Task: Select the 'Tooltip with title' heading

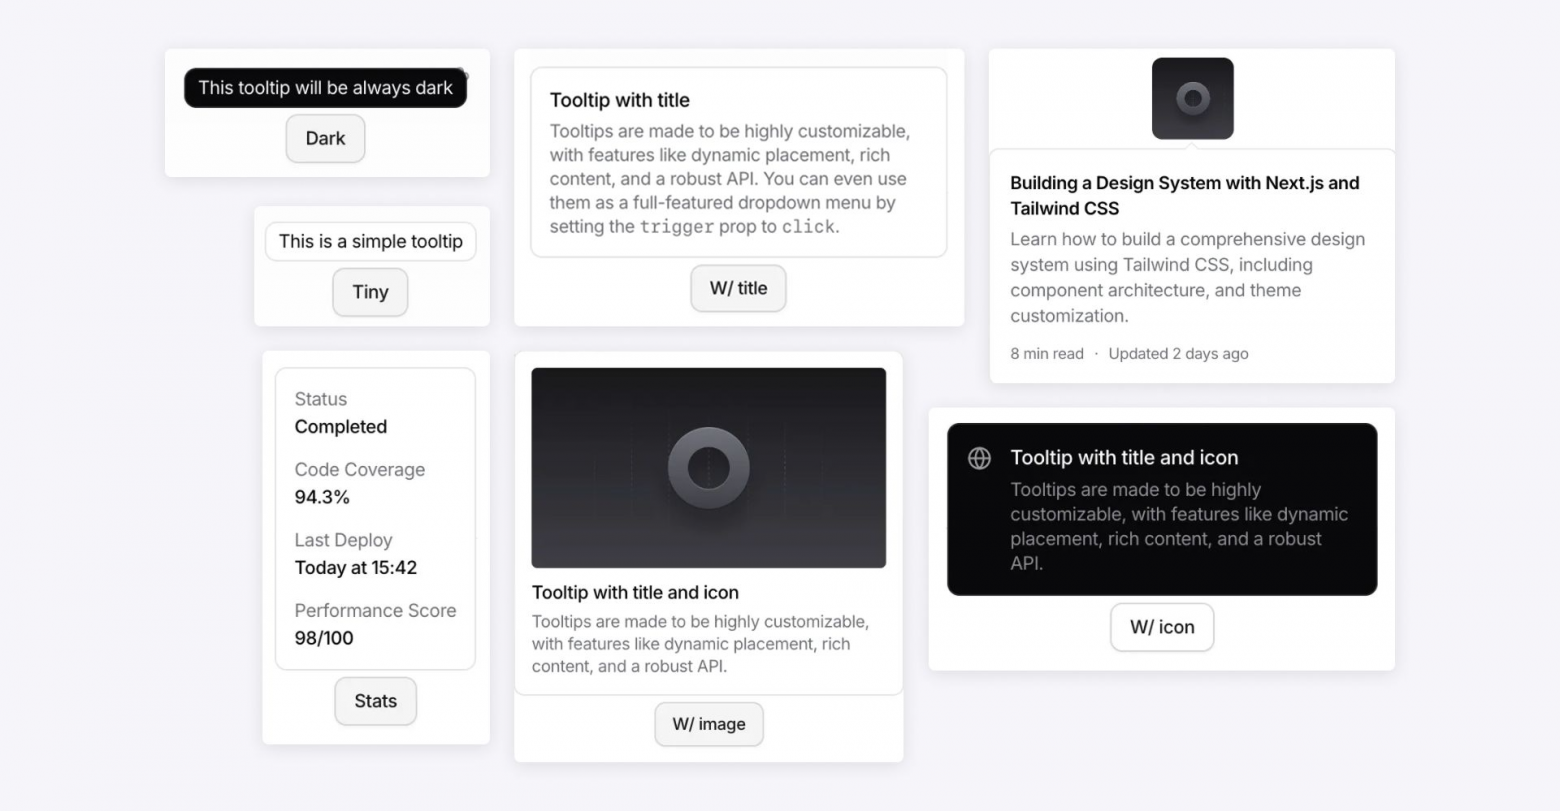Action: click(620, 100)
